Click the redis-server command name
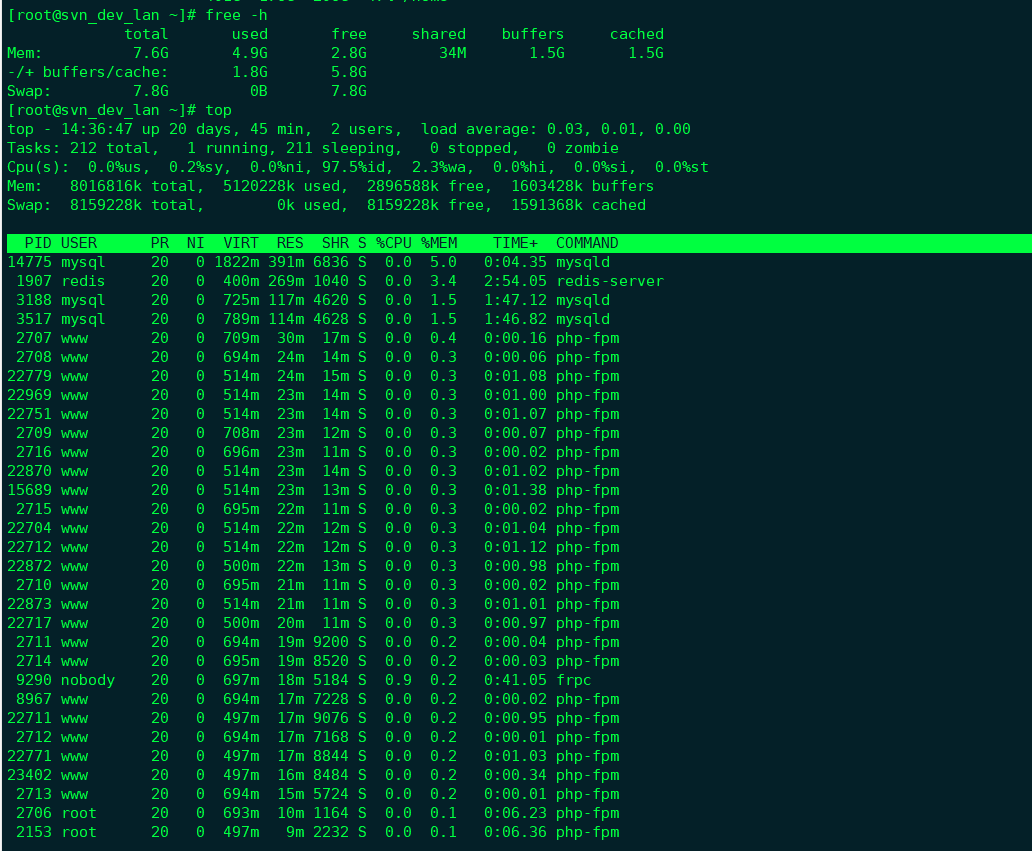The image size is (1032, 851). 610,282
